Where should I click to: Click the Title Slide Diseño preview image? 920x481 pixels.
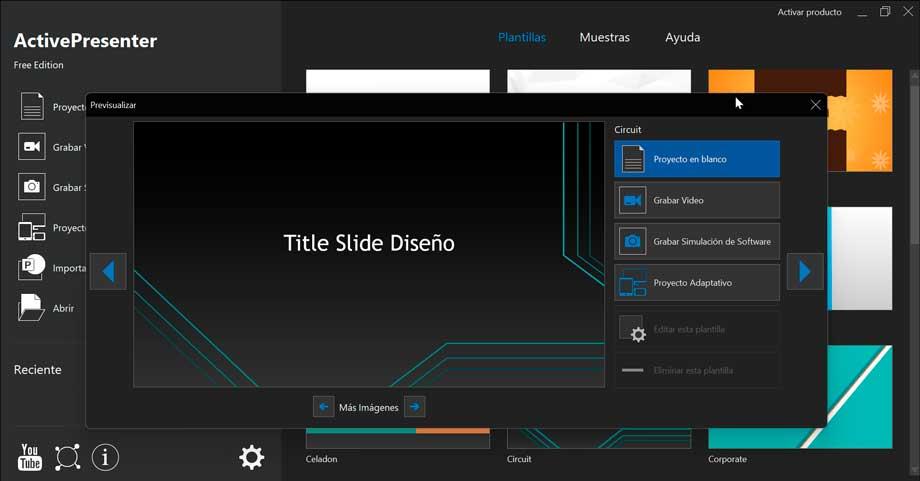(x=369, y=254)
